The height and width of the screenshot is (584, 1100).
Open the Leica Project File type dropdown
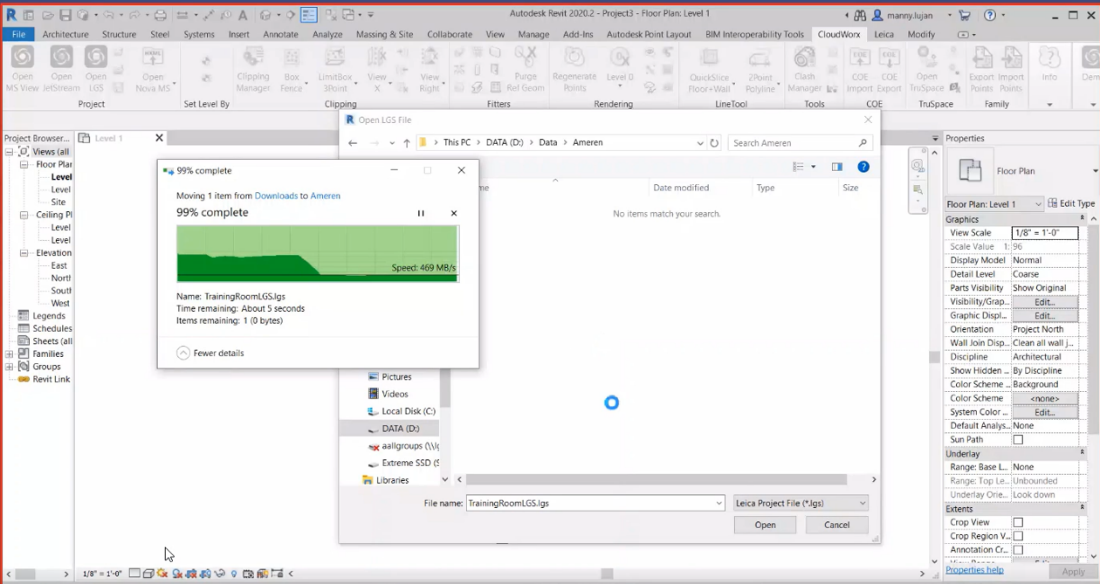801,503
